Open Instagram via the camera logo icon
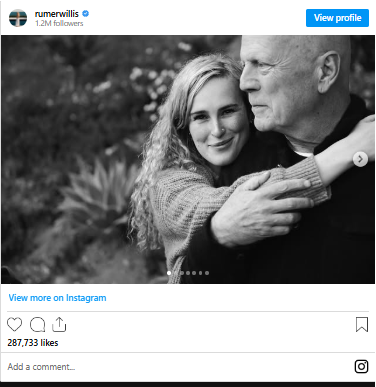 tap(361, 366)
